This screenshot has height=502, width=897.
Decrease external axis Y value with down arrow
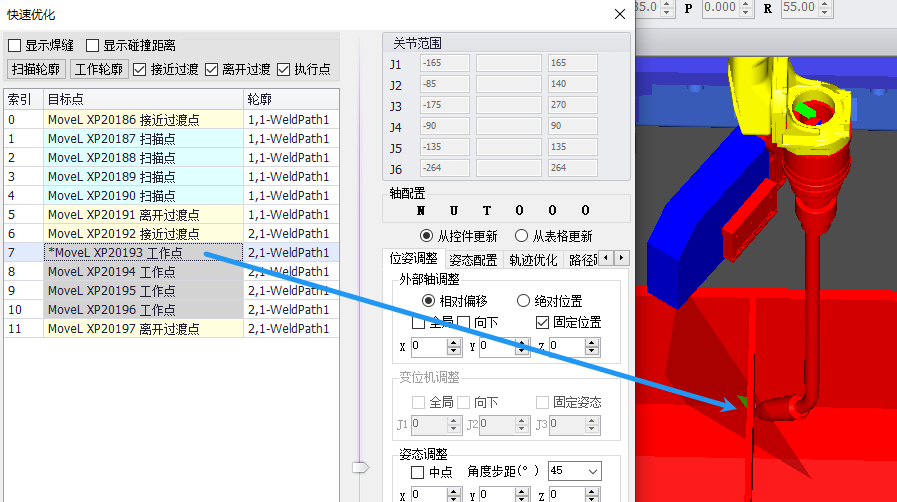(522, 352)
